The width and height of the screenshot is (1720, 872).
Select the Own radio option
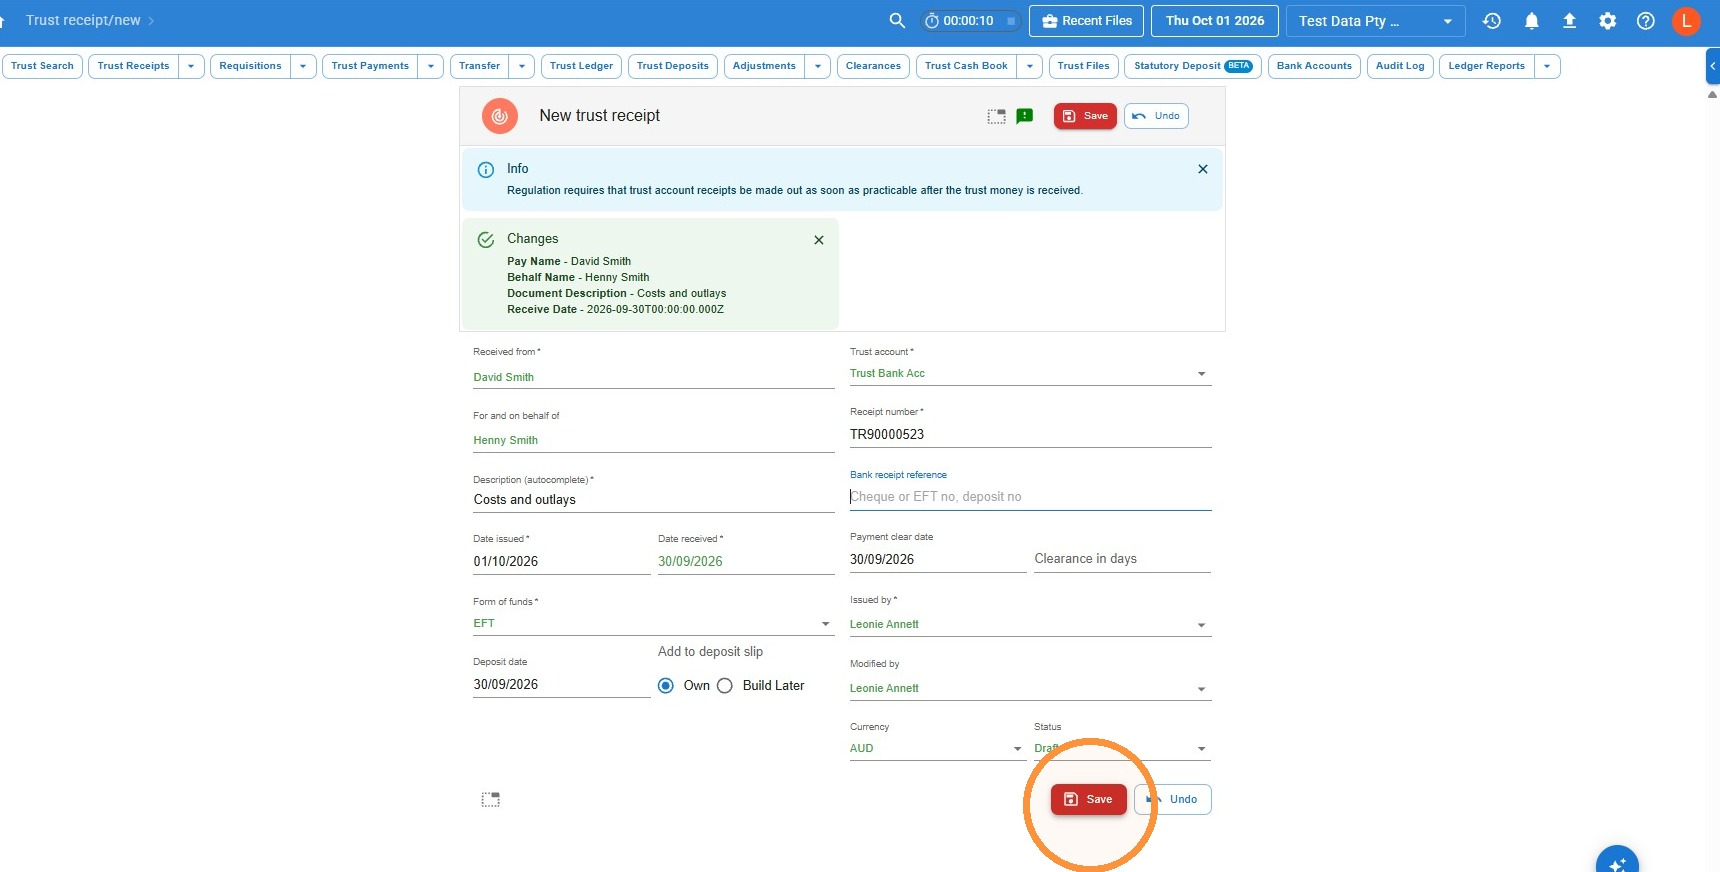click(666, 686)
